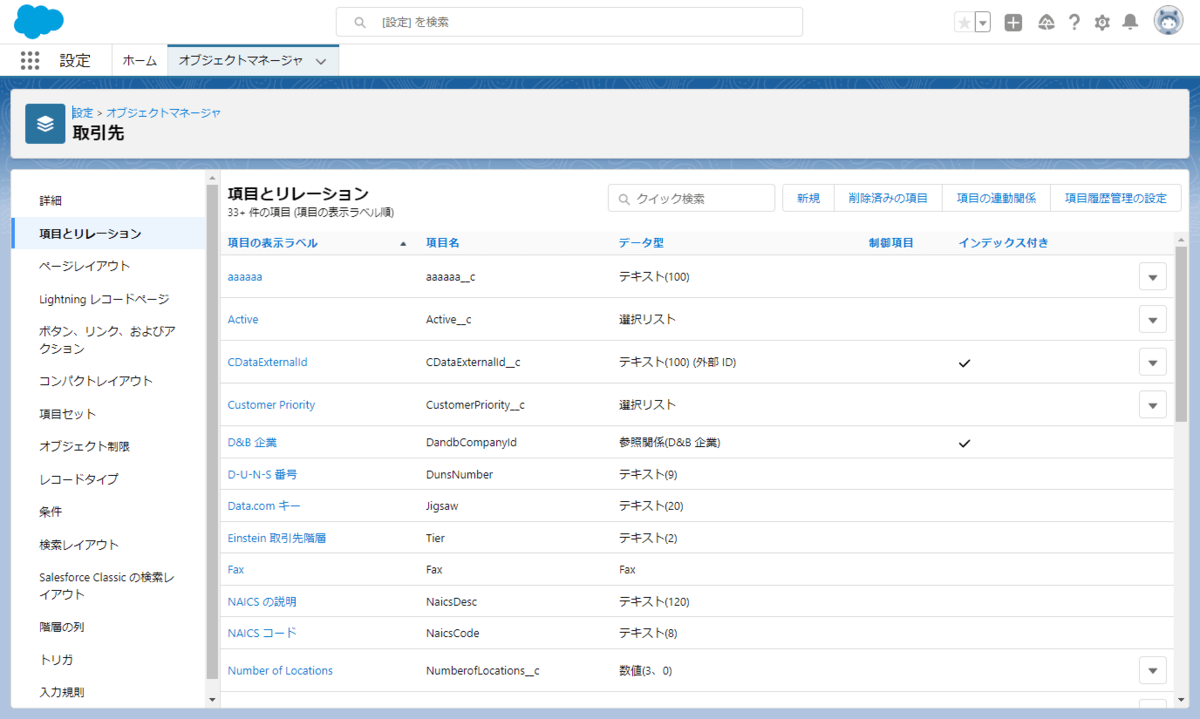The height and width of the screenshot is (719, 1200).
Task: Click the 項目履歴管理の設定 button
Action: (x=1115, y=198)
